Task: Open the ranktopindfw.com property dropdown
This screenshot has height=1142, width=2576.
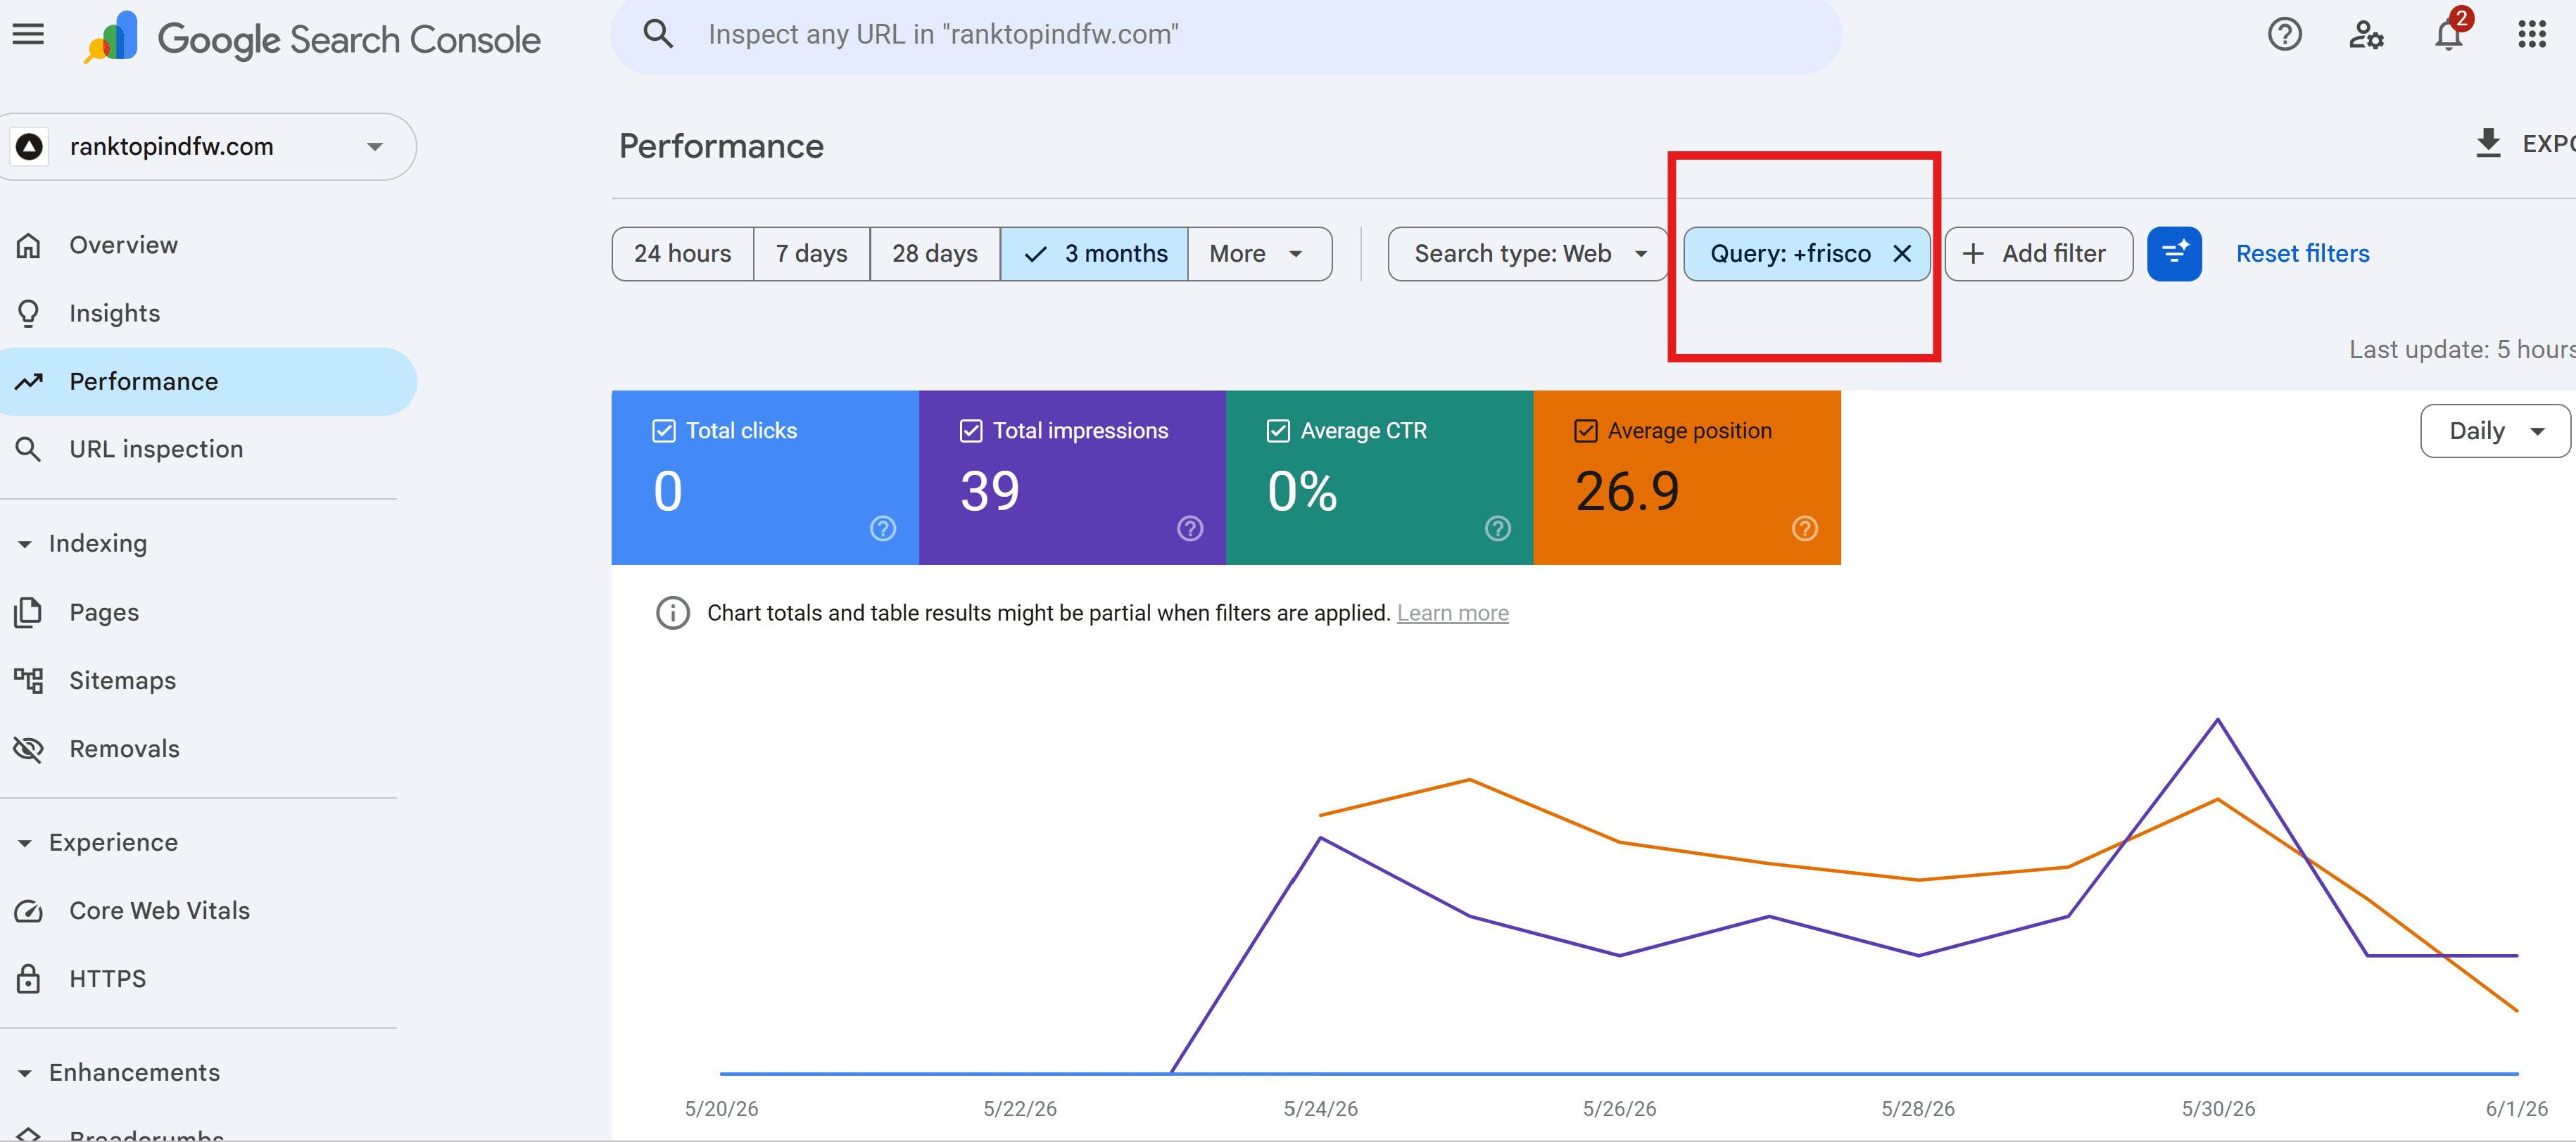Action: coord(208,146)
